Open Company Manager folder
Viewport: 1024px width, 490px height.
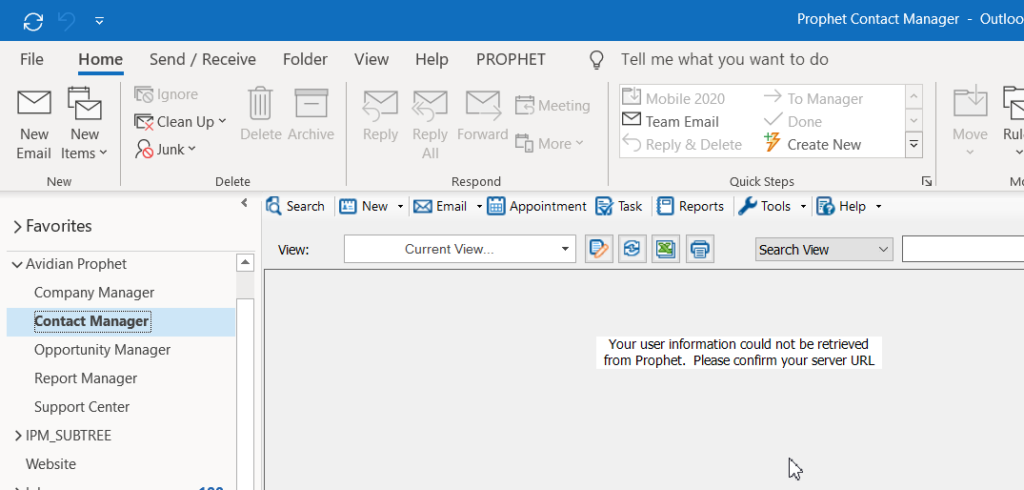pos(94,293)
